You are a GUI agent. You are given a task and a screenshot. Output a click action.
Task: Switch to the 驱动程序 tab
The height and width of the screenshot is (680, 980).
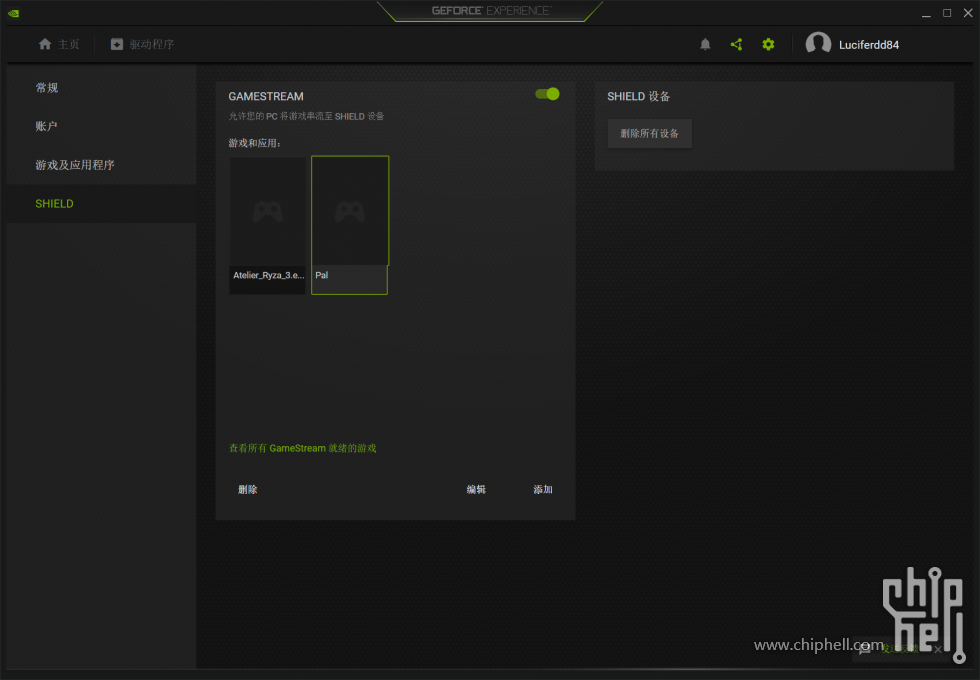click(142, 44)
